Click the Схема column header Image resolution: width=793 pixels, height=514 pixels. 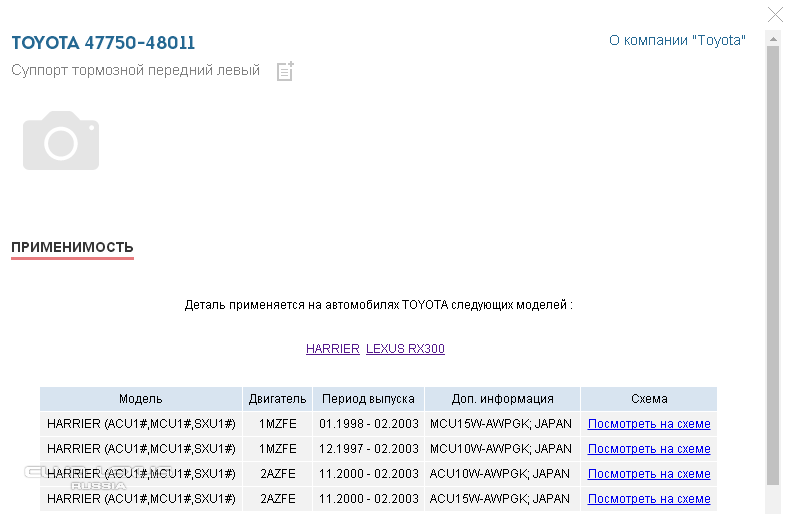pyautogui.click(x=649, y=399)
